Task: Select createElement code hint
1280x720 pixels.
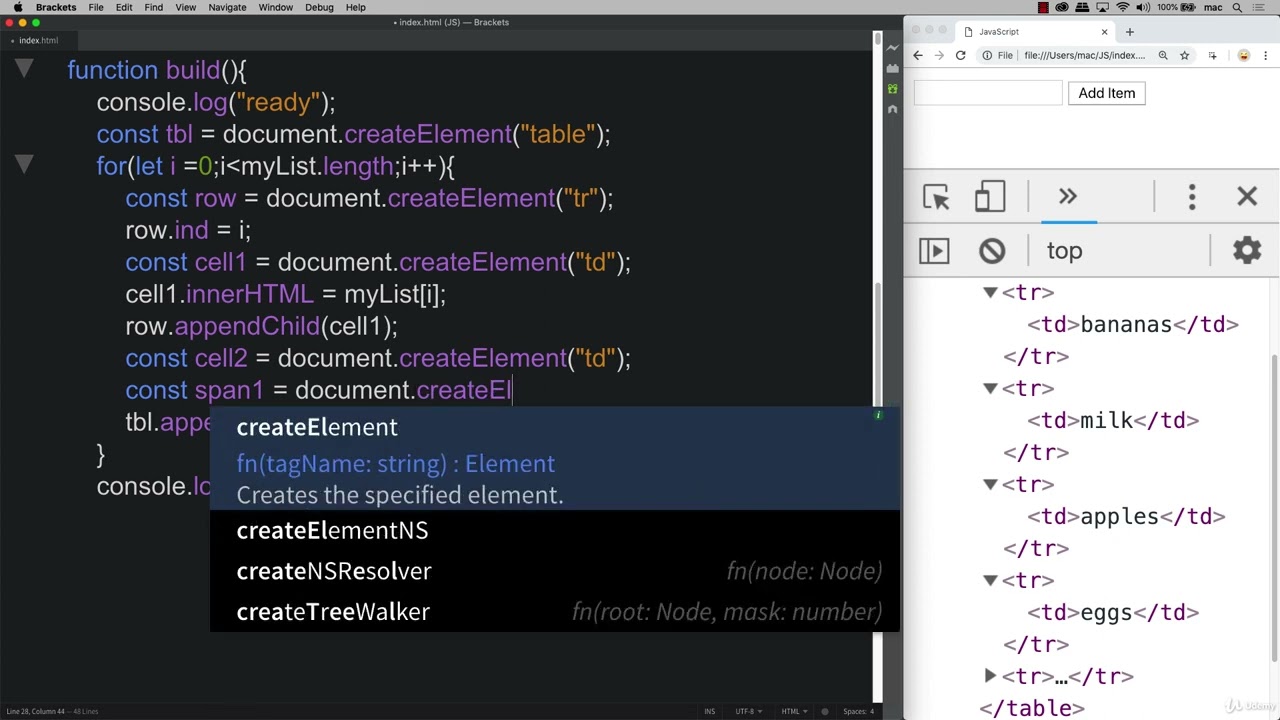Action: tap(555, 460)
